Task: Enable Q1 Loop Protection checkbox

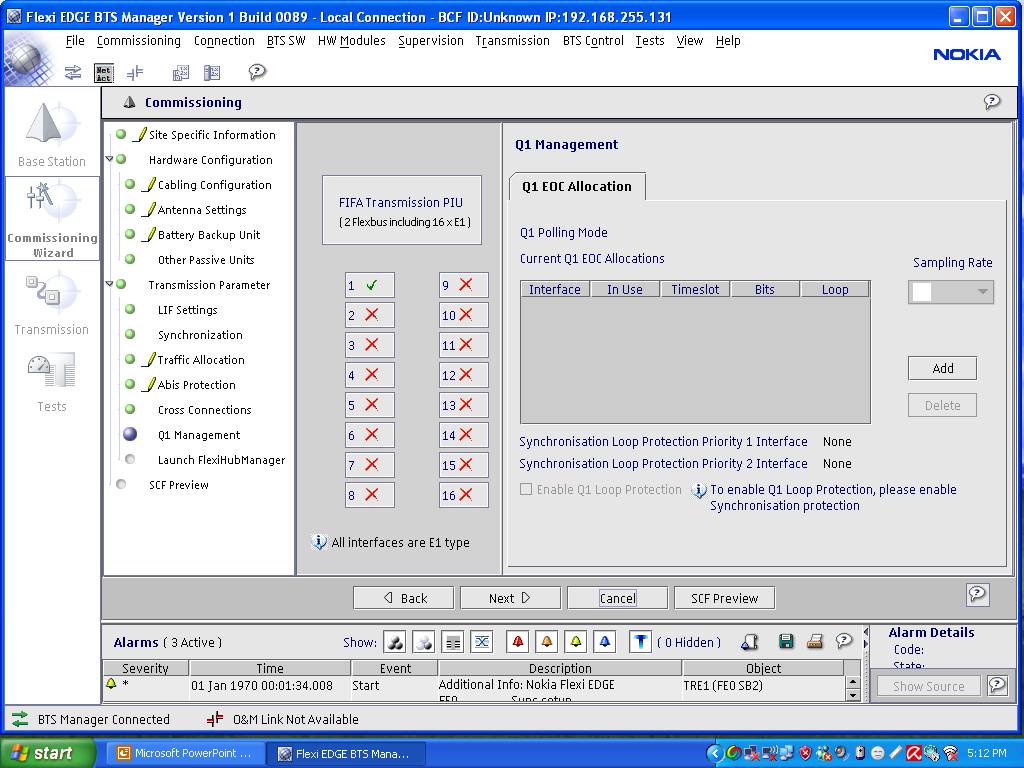Action: click(526, 490)
